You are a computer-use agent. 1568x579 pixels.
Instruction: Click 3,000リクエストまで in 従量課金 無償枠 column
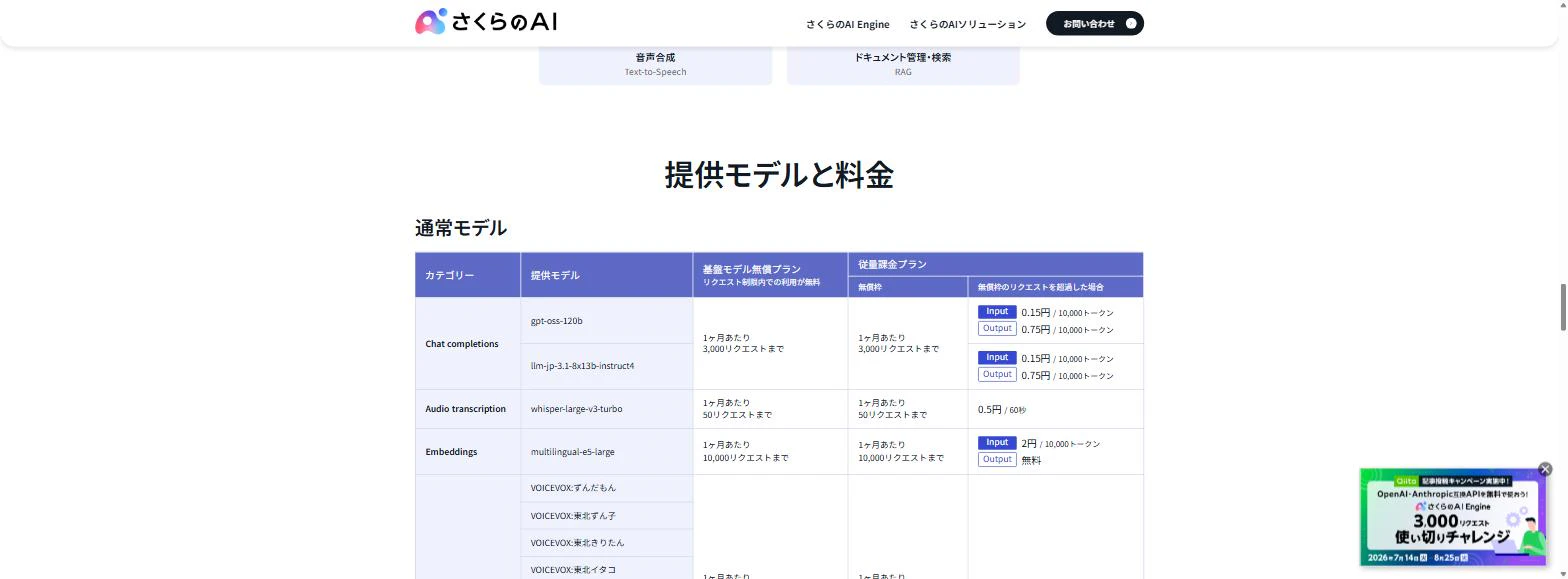click(x=899, y=349)
